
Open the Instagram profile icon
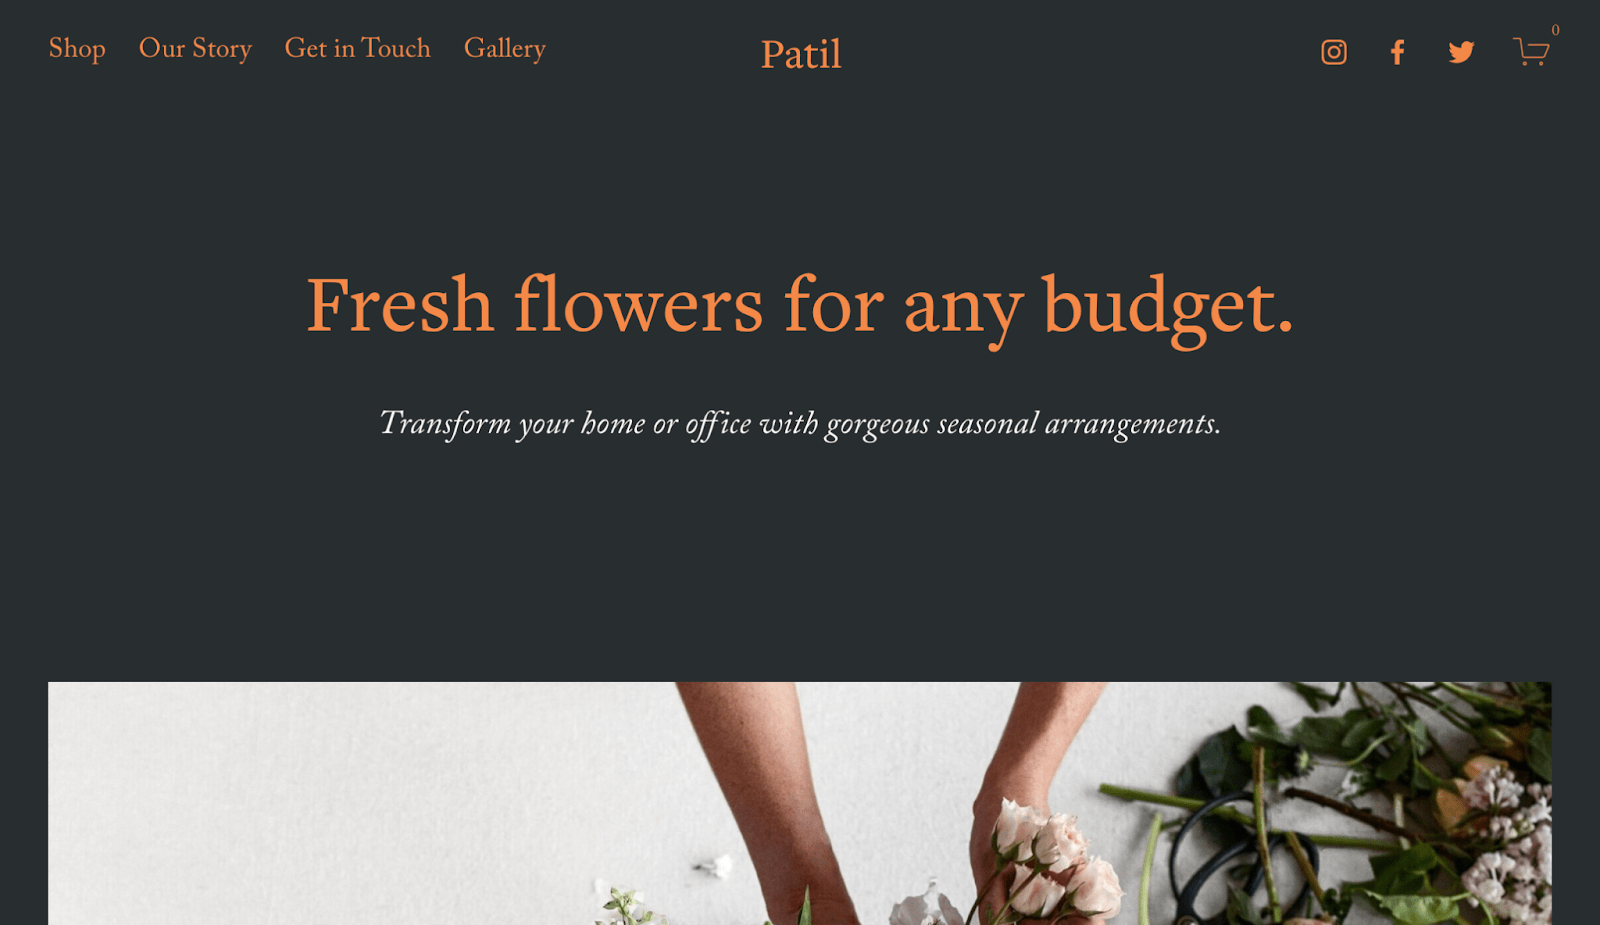pos(1333,52)
